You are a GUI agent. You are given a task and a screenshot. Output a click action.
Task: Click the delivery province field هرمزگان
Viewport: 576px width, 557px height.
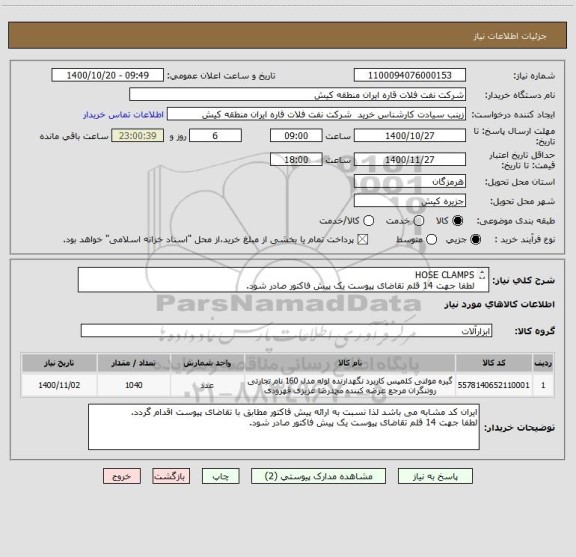coord(410,181)
